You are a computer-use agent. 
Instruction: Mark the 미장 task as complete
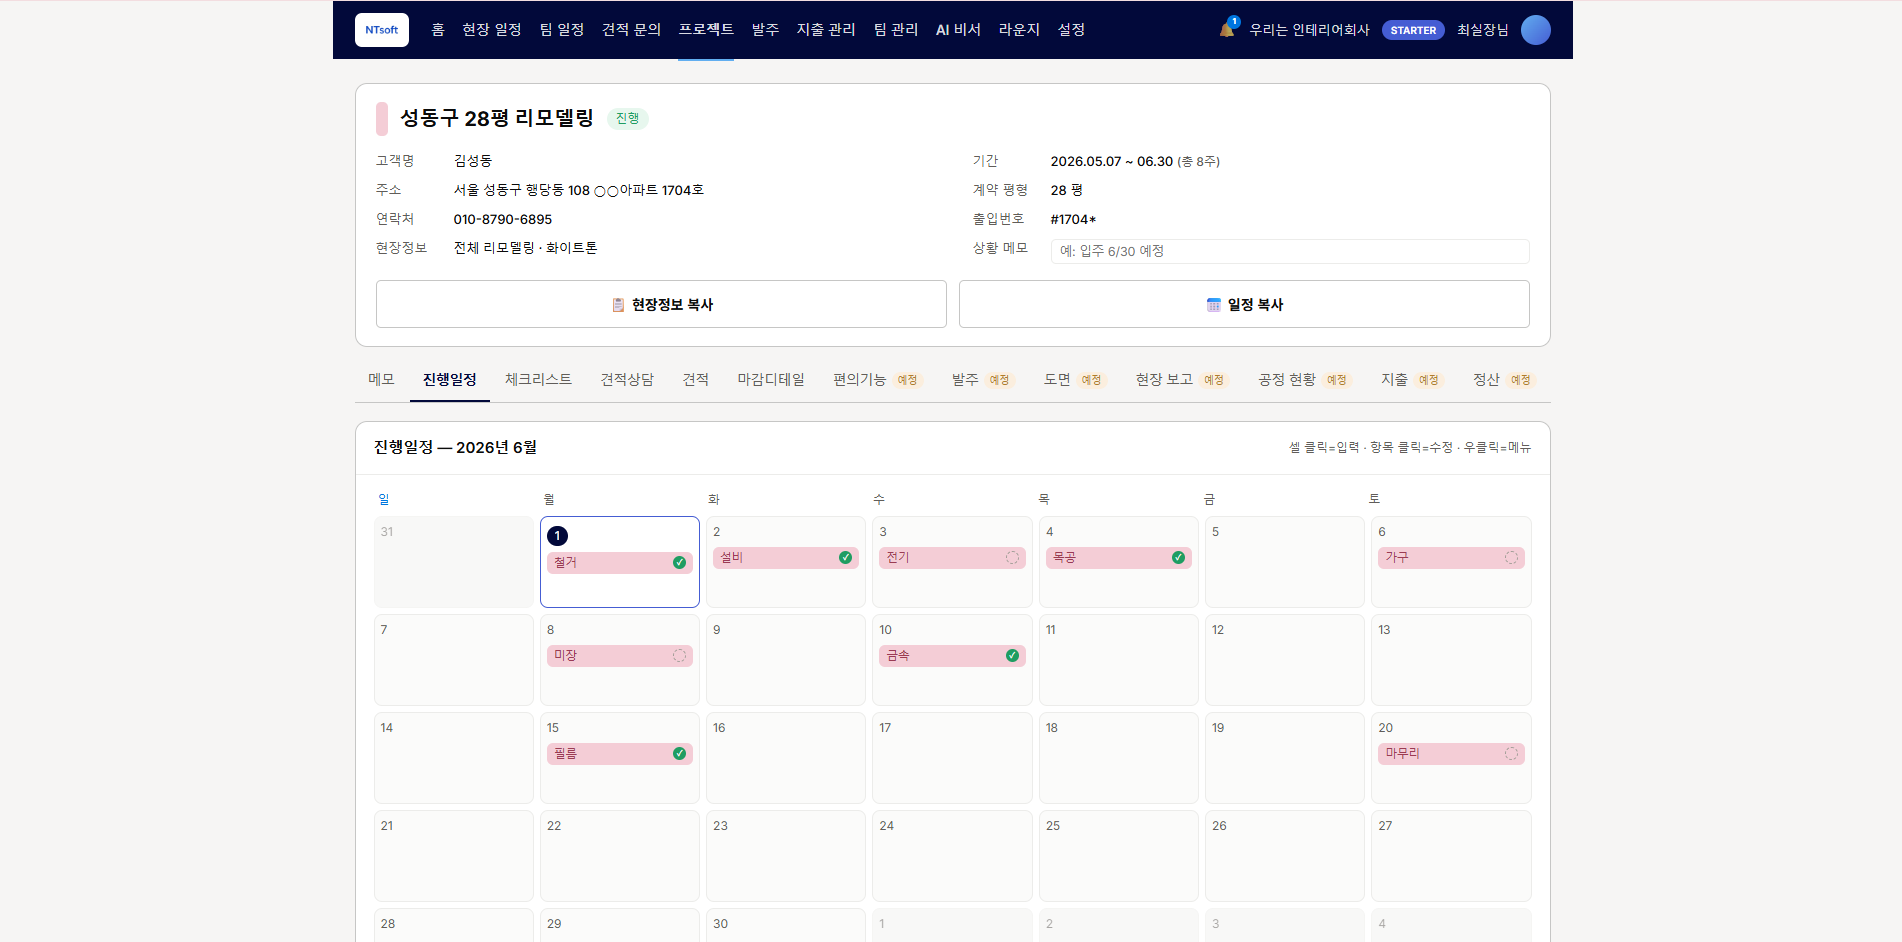click(679, 656)
